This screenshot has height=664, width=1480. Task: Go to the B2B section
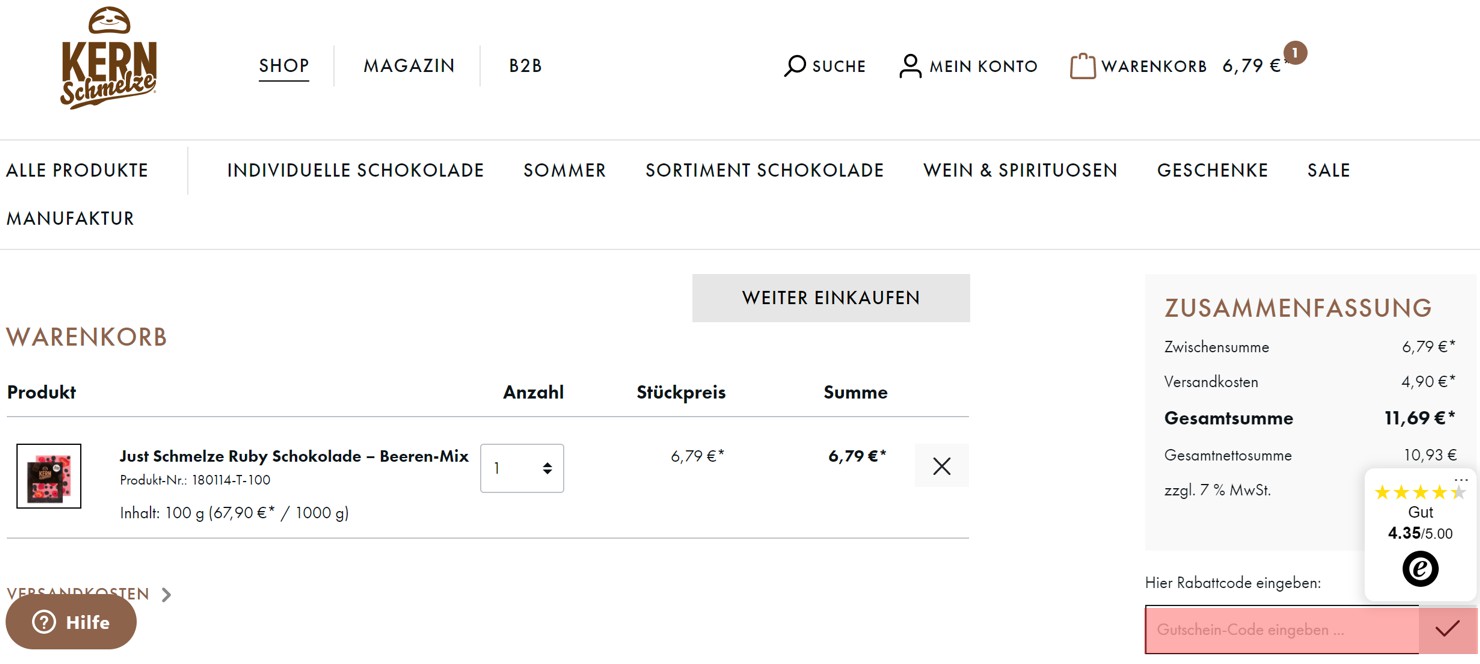click(x=525, y=66)
